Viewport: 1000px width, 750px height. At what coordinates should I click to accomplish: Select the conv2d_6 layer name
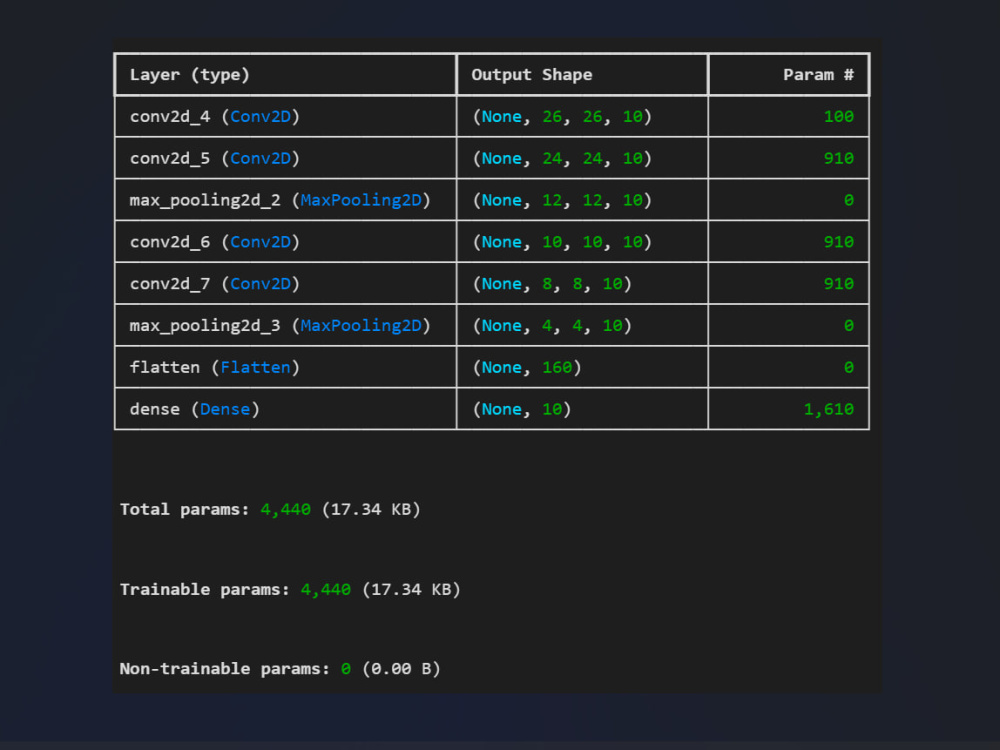point(170,242)
